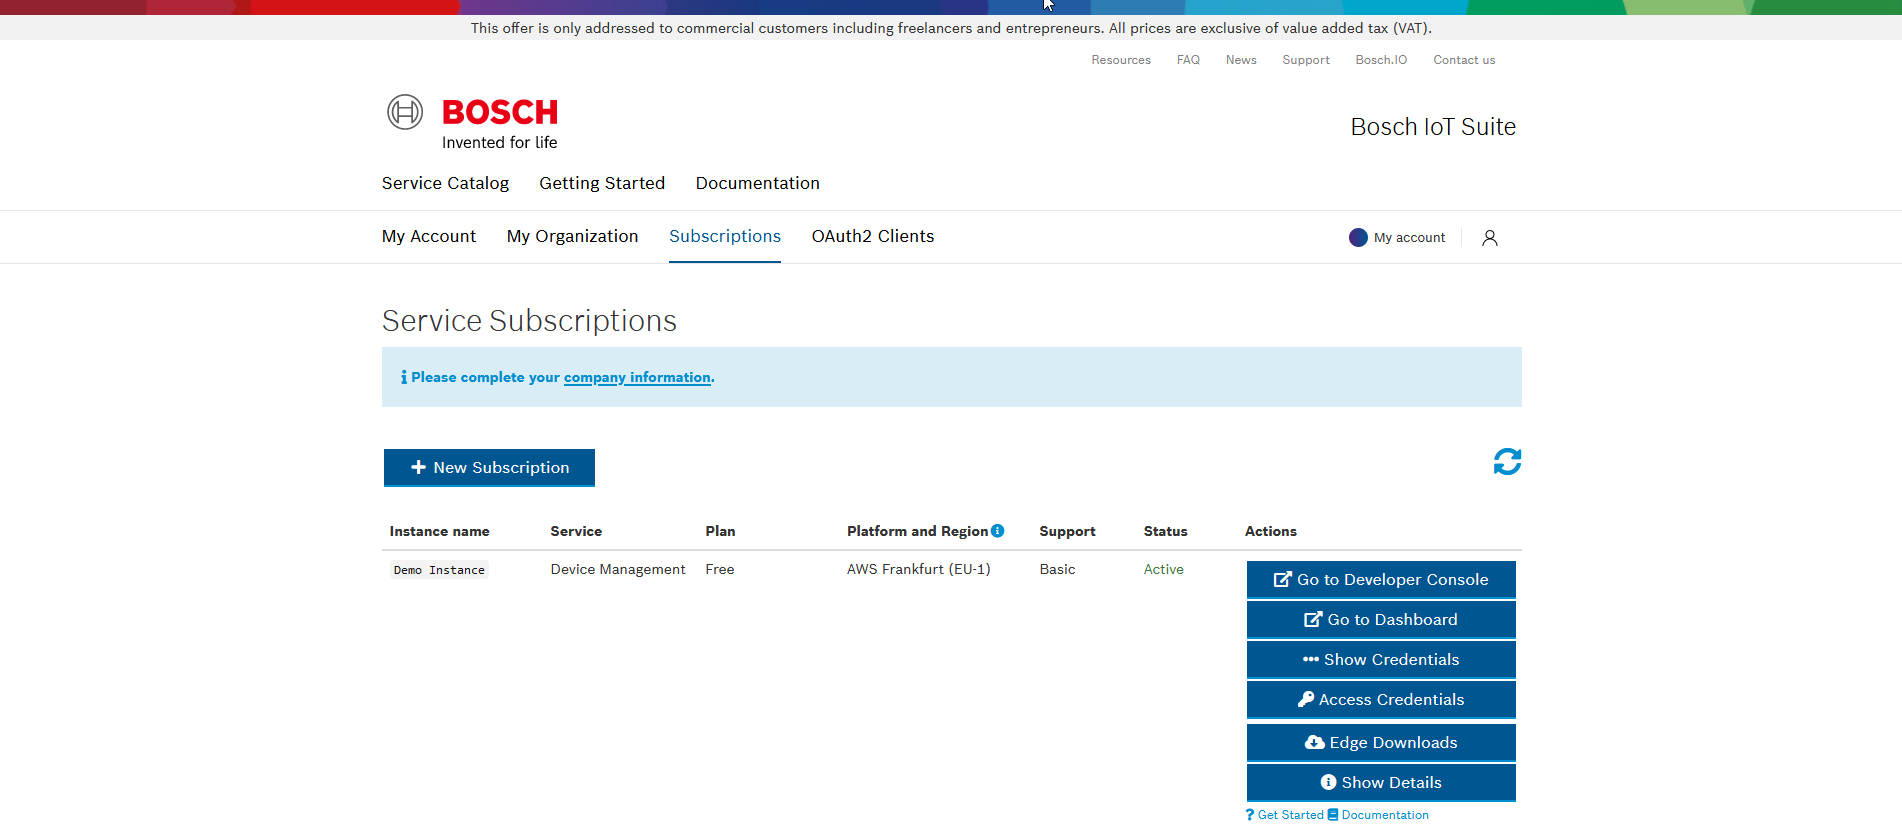Click the "AWS Frankfurt (EU-1)" cell
This screenshot has height=831, width=1902.
(919, 569)
